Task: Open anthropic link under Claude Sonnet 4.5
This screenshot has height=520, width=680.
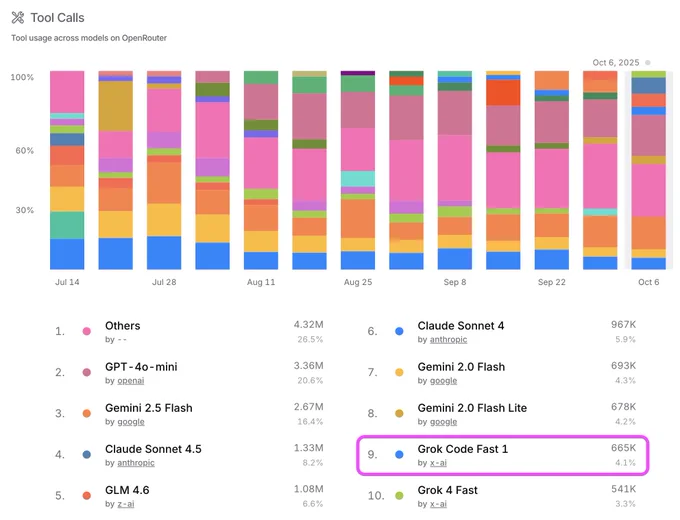Action: [x=136, y=463]
